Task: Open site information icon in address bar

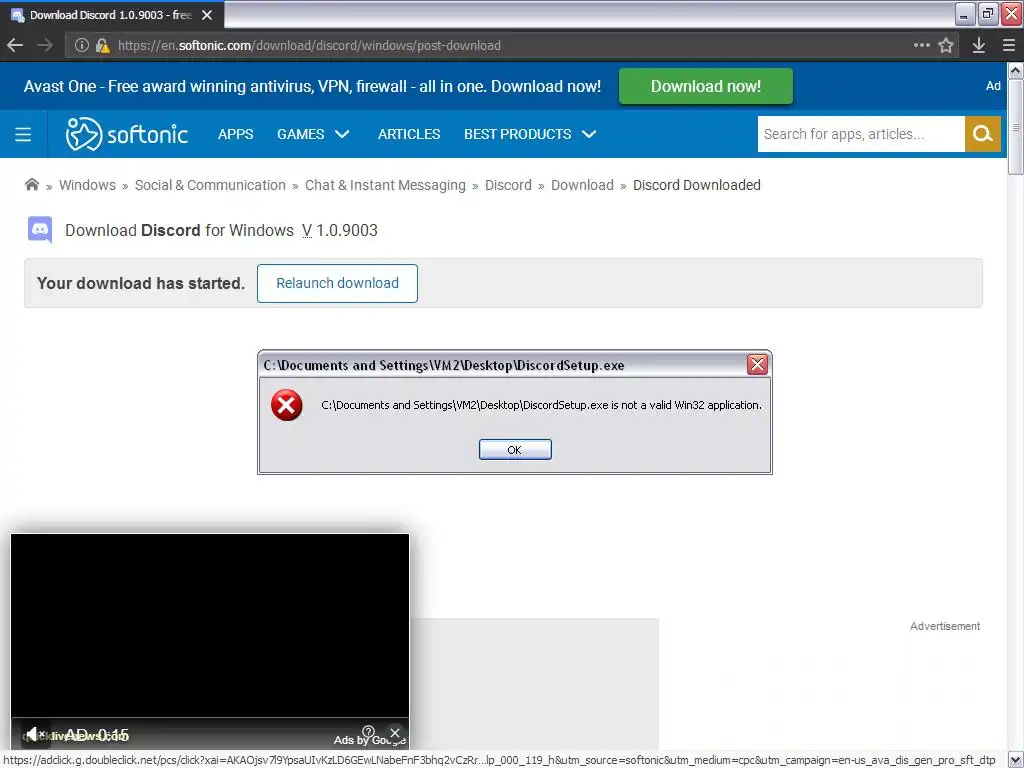Action: pos(82,45)
